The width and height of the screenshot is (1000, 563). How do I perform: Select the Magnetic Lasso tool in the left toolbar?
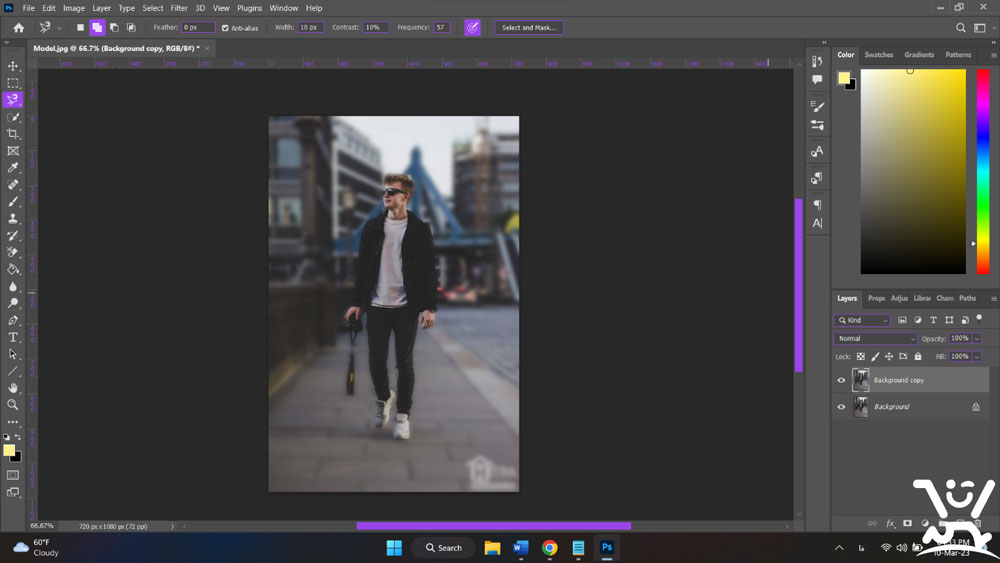(13, 99)
